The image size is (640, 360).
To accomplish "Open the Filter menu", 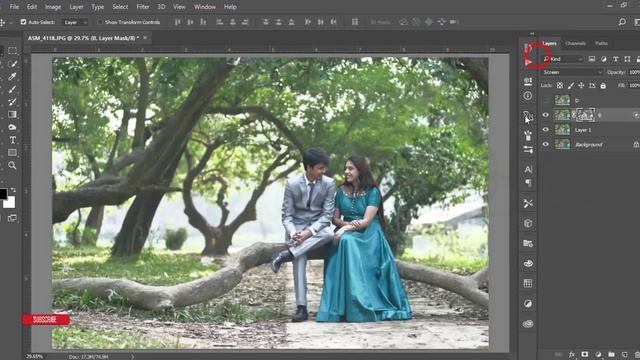I will click(143, 7).
